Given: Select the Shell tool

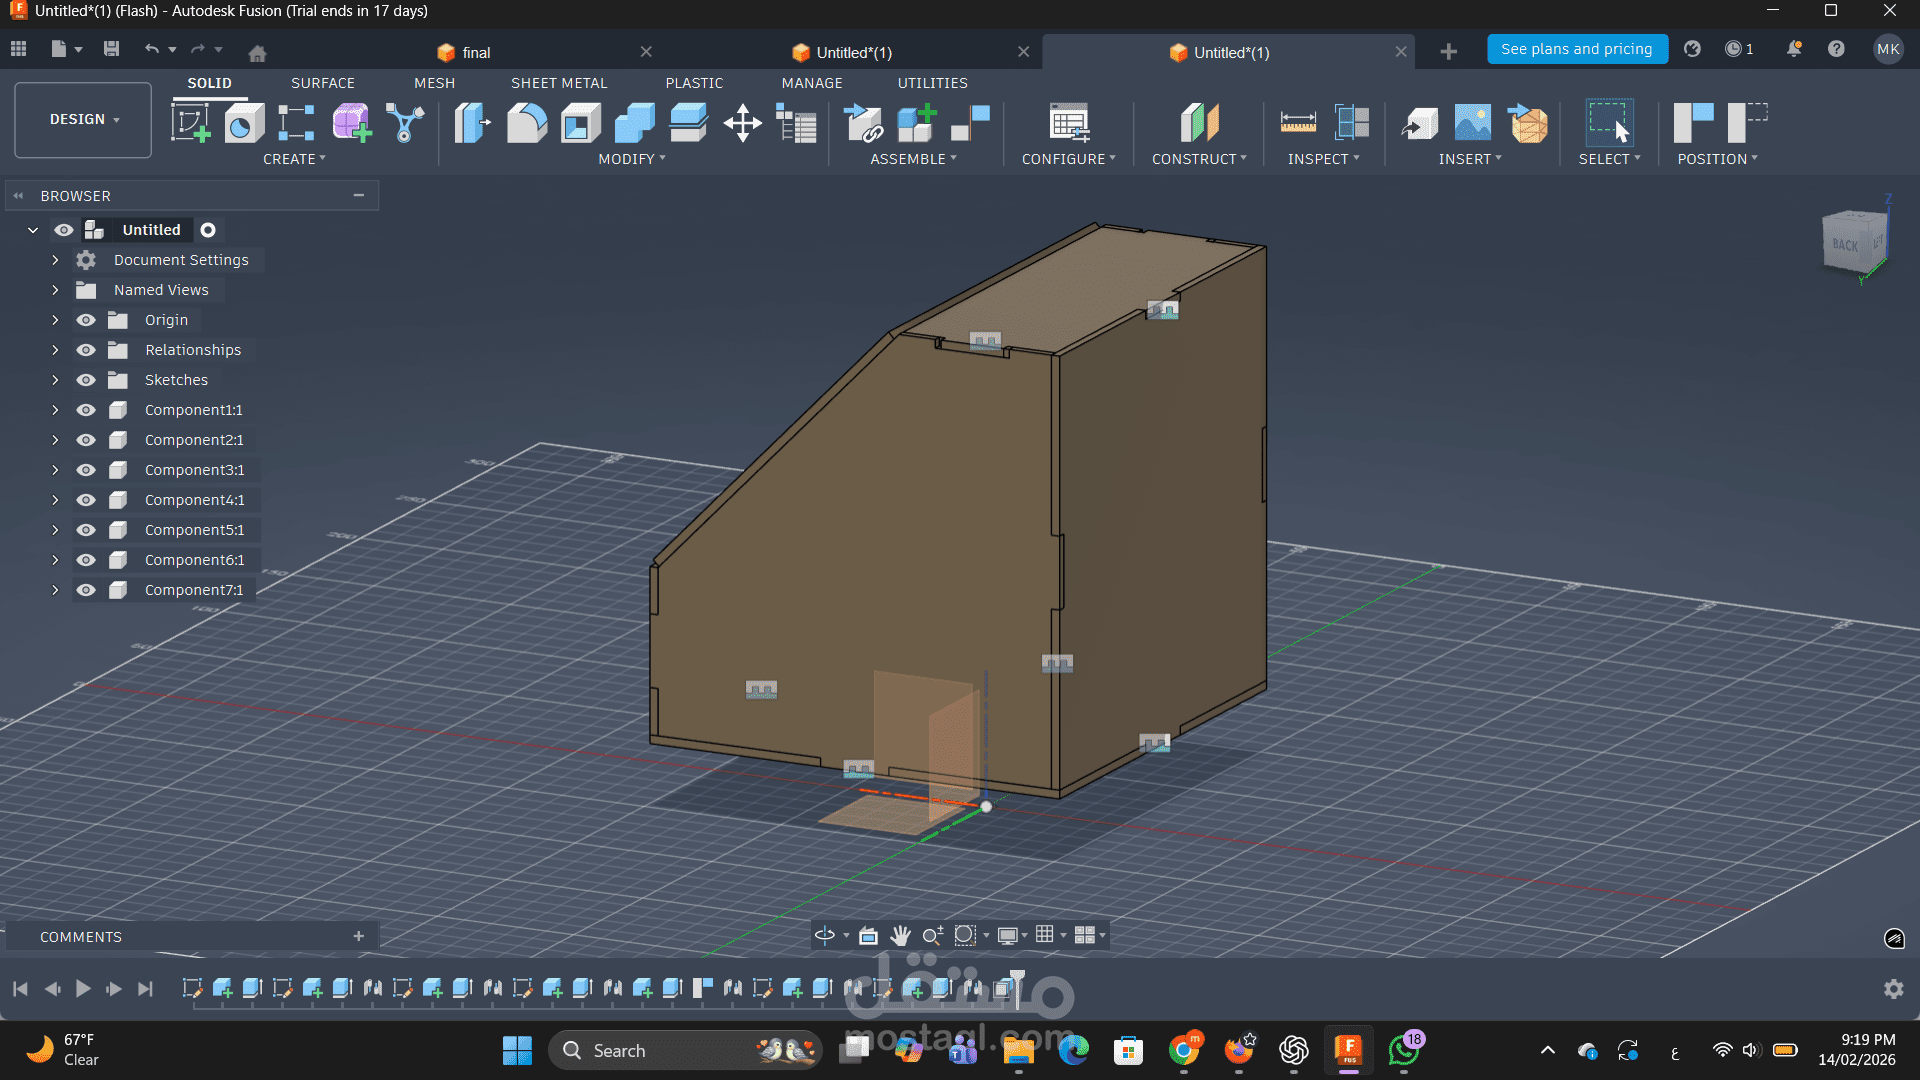Looking at the screenshot, I should pos(581,123).
